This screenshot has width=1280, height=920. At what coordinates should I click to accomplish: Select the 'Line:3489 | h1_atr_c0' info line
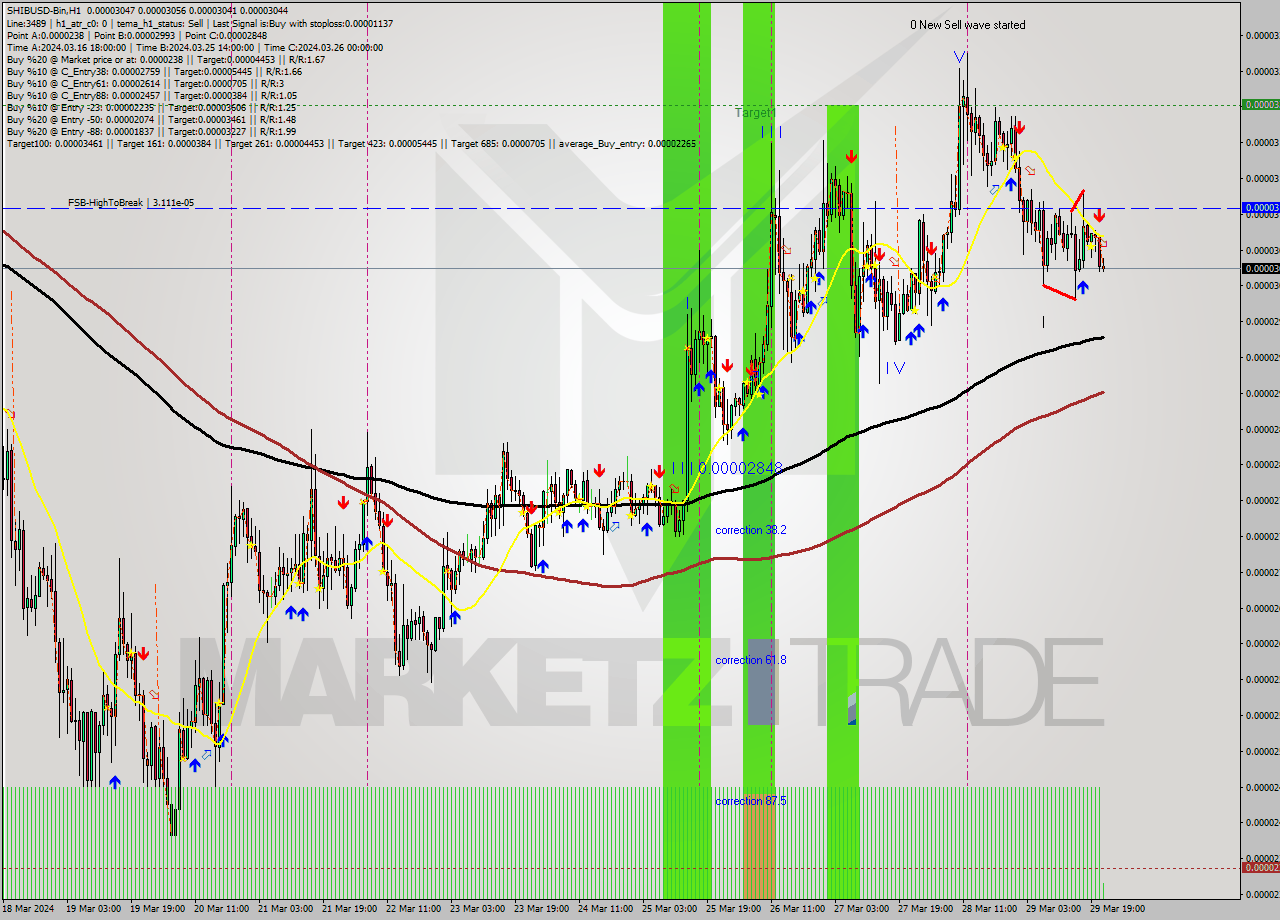point(199,23)
